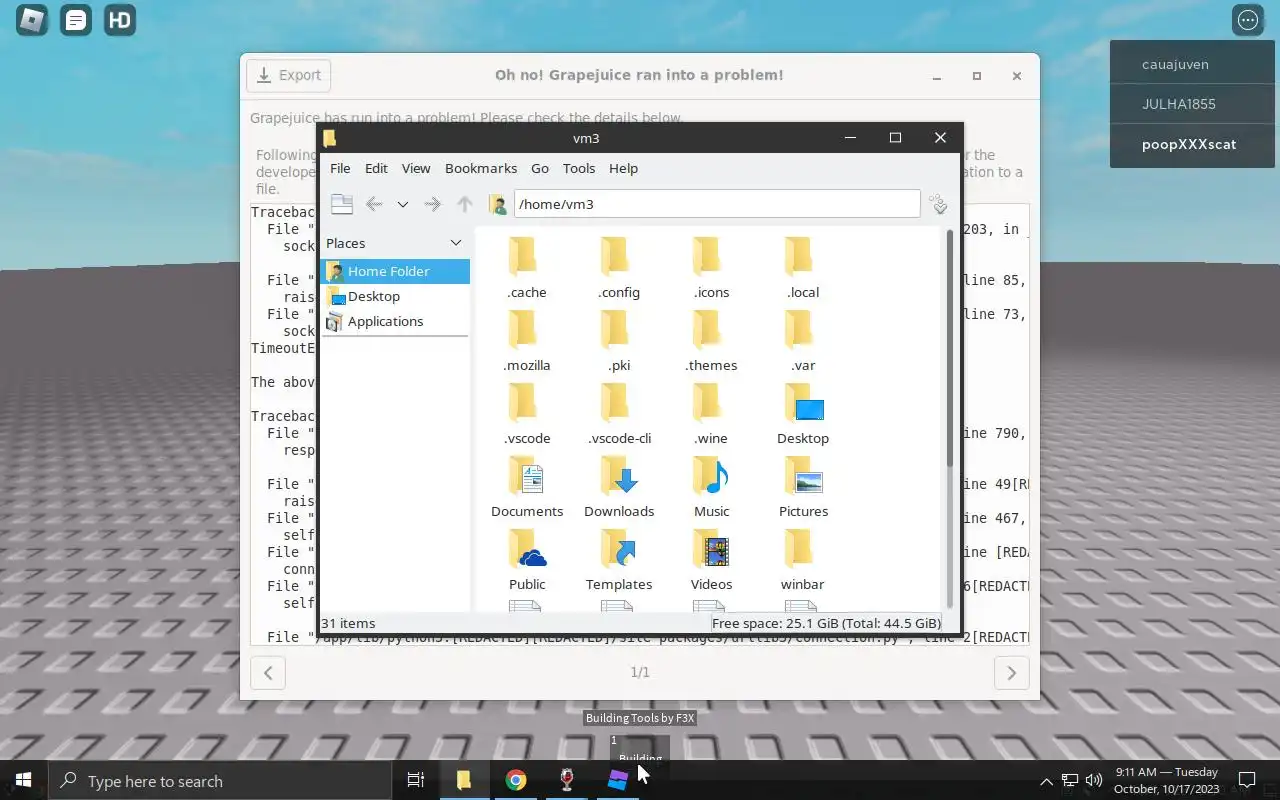Click the file view vertical scrollbar
Viewport: 1280px width, 800px height.
(x=950, y=350)
